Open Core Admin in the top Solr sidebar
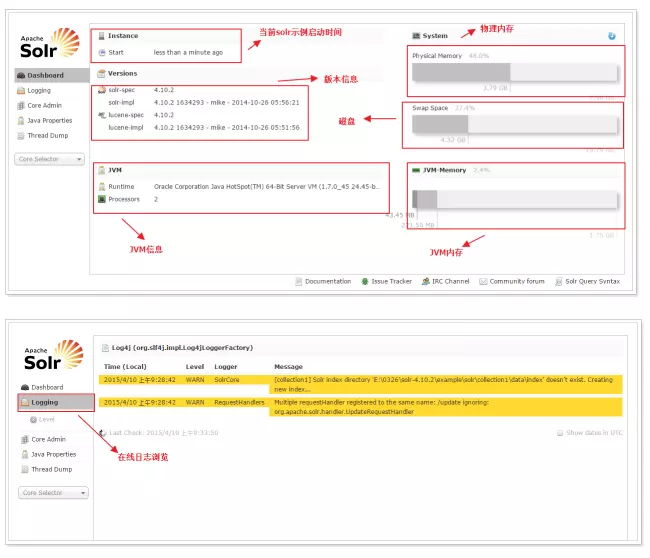650x558 pixels. point(44,105)
